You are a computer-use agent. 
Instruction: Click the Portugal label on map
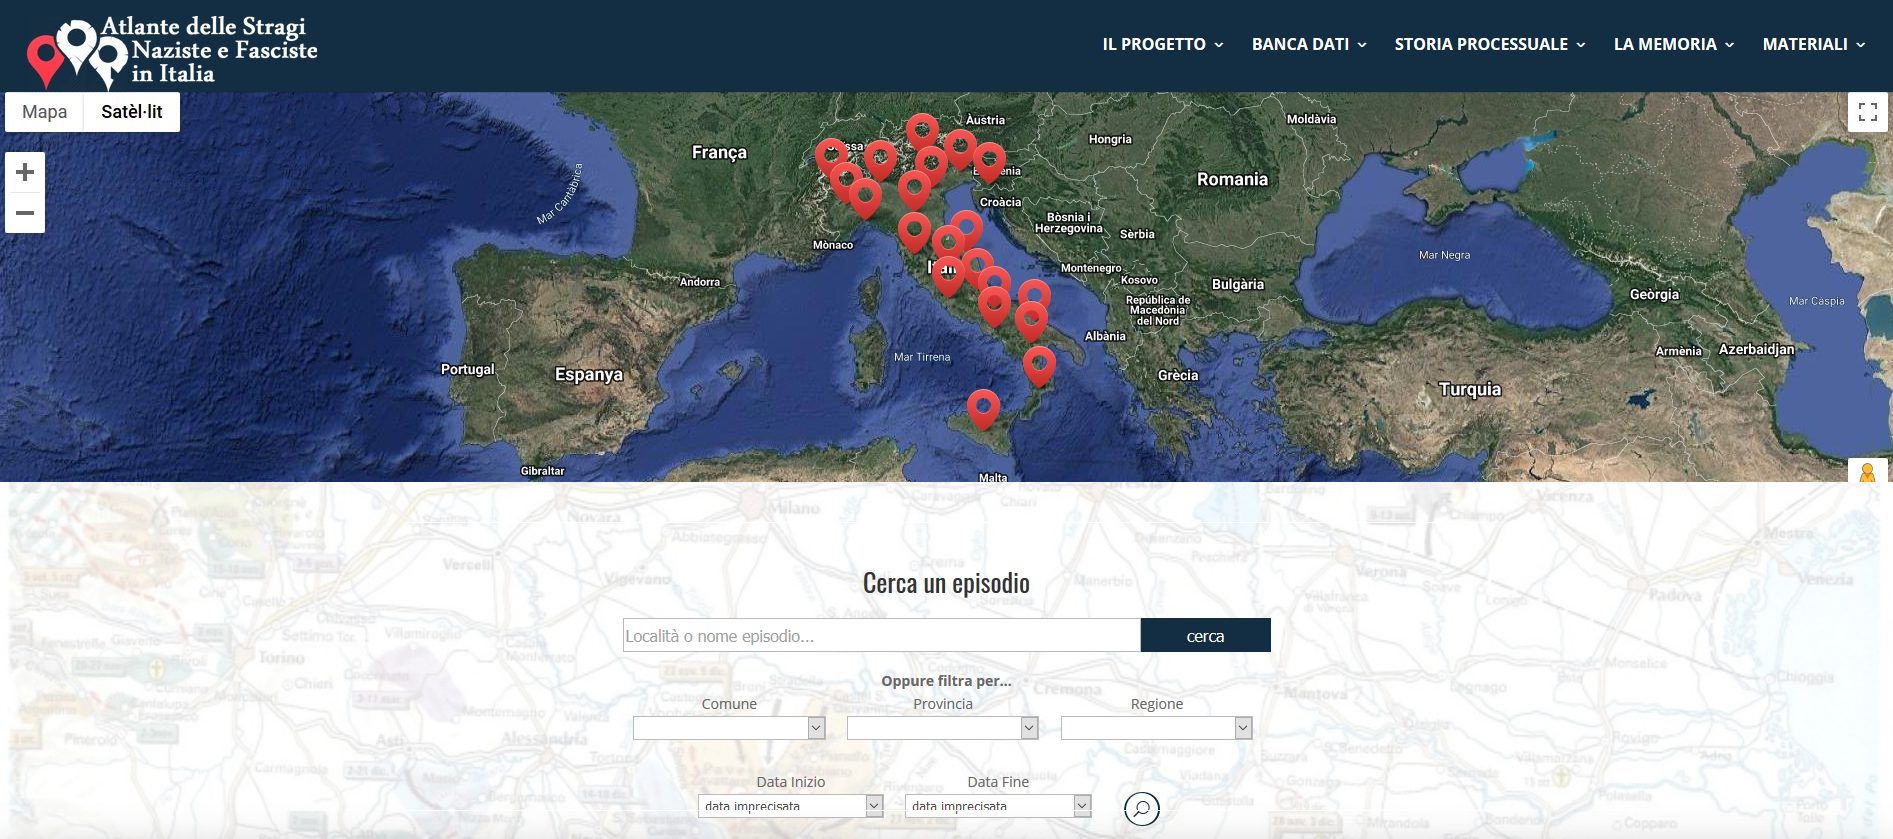click(468, 369)
